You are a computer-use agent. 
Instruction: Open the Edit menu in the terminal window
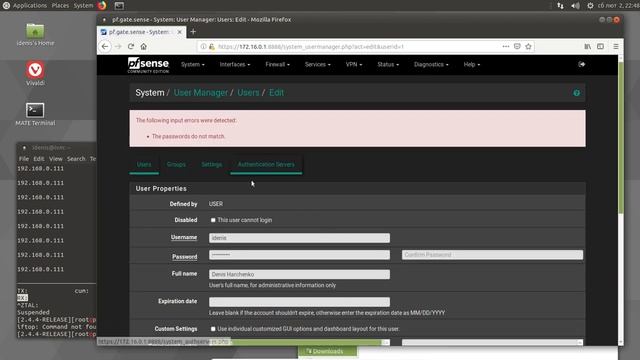(39, 159)
